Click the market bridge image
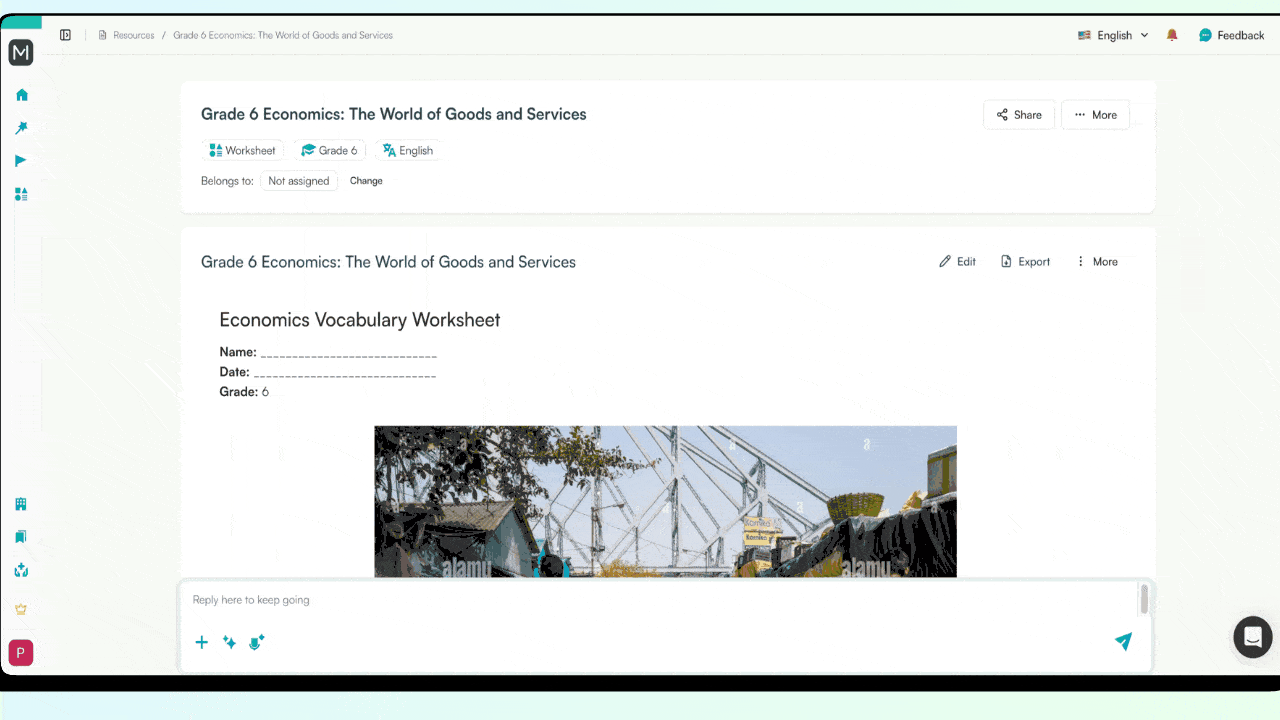Viewport: 1280px width, 720px height. pyautogui.click(x=665, y=502)
